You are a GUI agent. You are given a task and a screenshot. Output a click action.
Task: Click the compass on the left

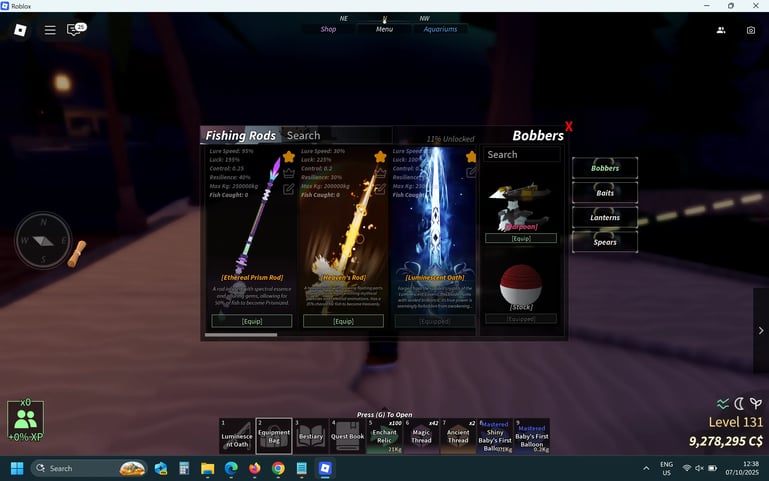pos(43,241)
